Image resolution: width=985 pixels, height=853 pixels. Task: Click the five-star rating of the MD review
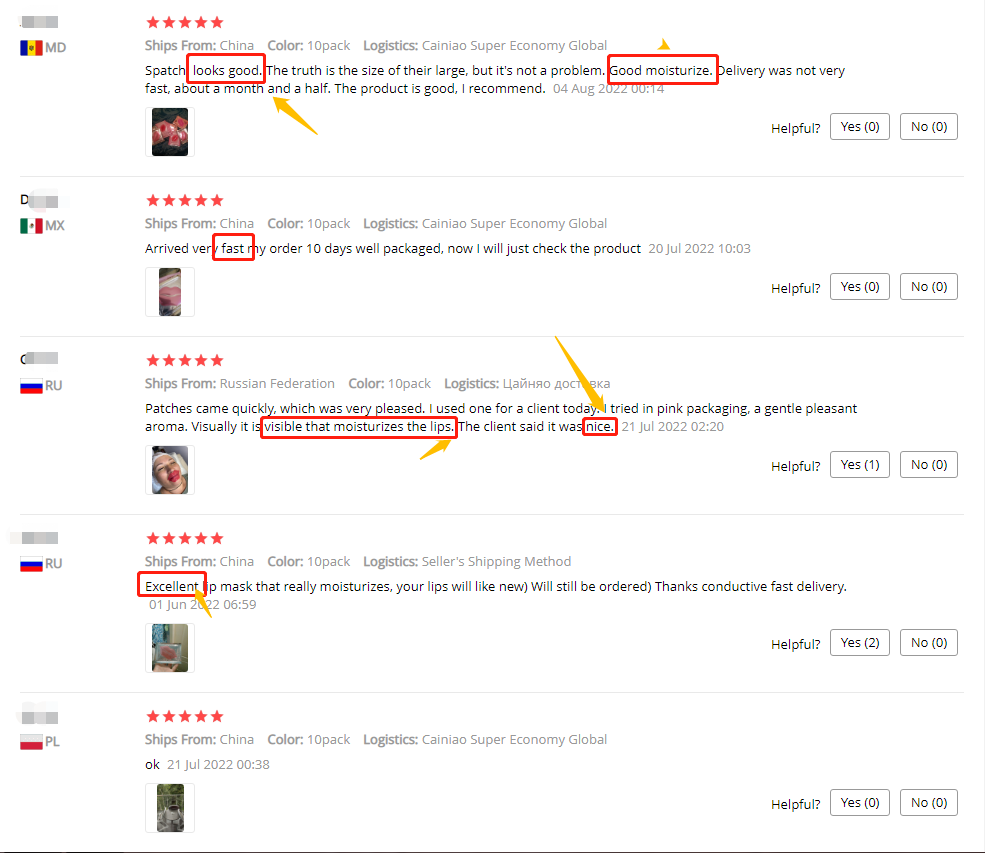[x=185, y=23]
